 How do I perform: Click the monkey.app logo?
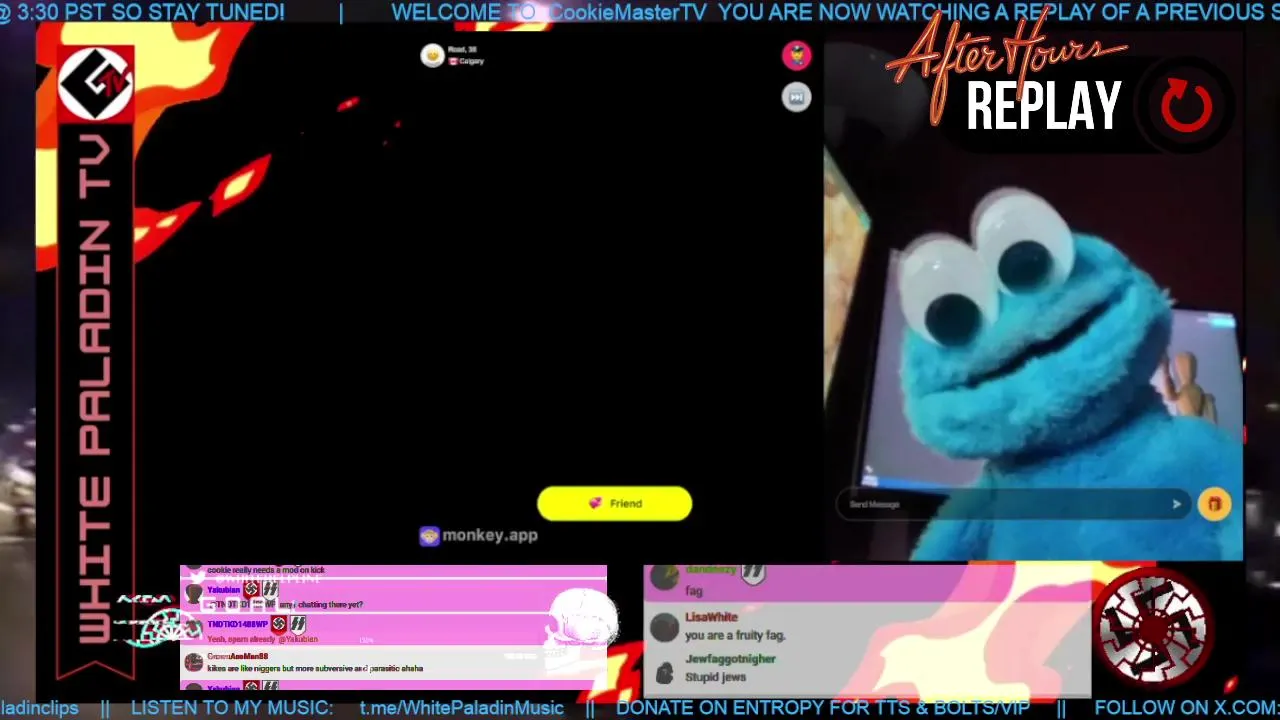pyautogui.click(x=478, y=536)
